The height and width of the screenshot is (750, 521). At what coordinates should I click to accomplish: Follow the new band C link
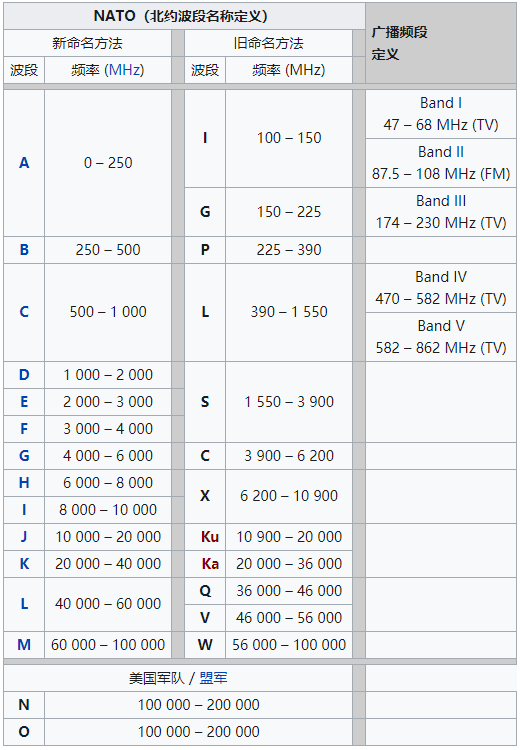pyautogui.click(x=24, y=312)
